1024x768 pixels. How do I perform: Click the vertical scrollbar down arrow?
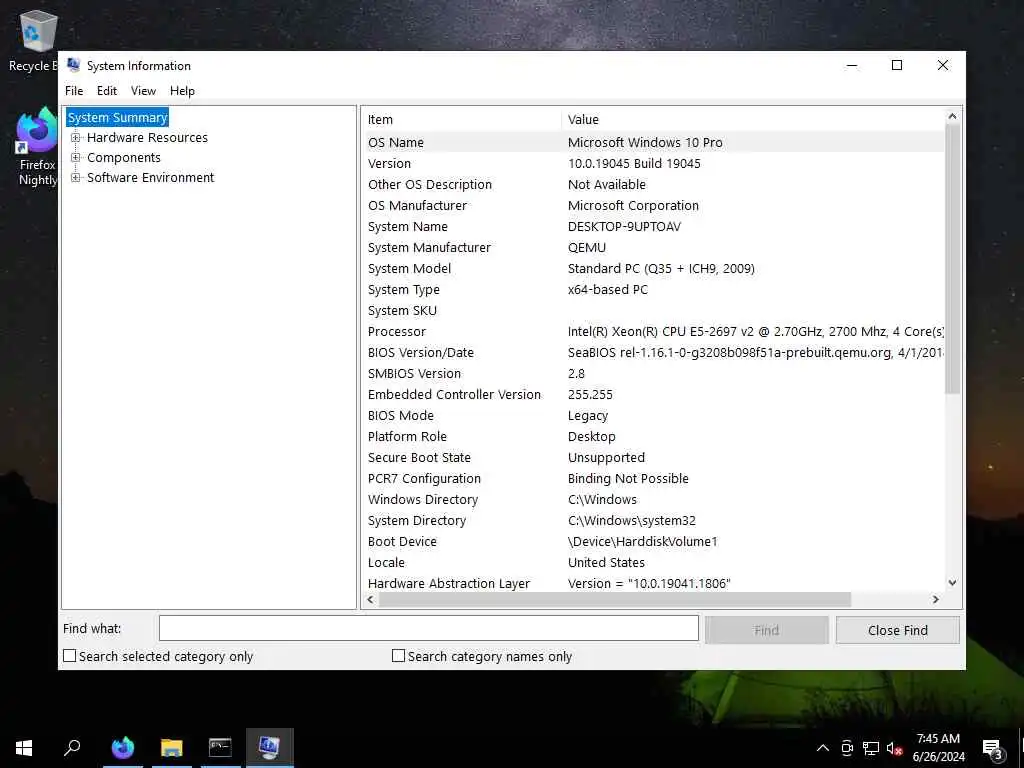coord(952,583)
